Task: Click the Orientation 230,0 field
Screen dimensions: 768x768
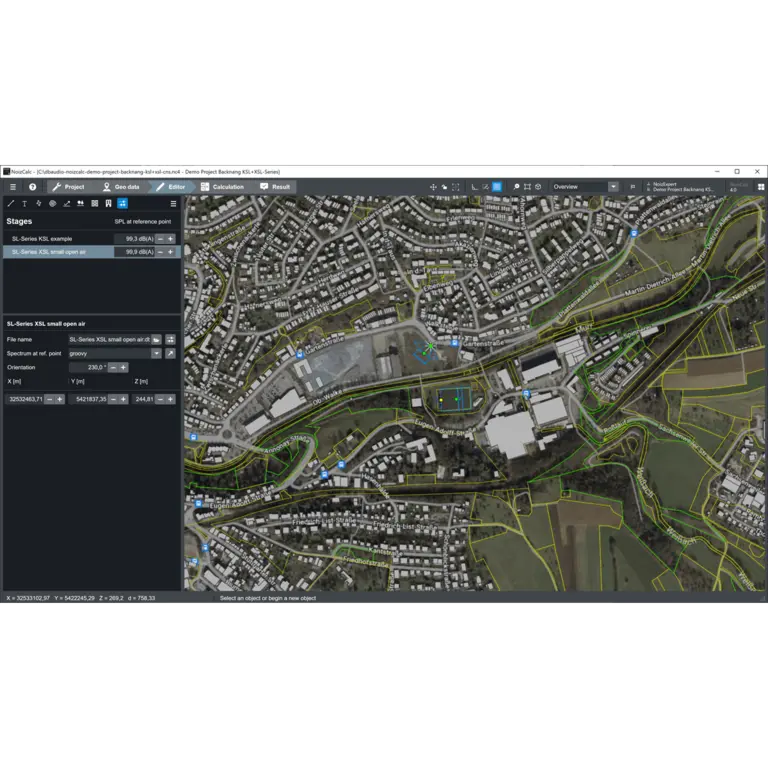Action: 88,367
